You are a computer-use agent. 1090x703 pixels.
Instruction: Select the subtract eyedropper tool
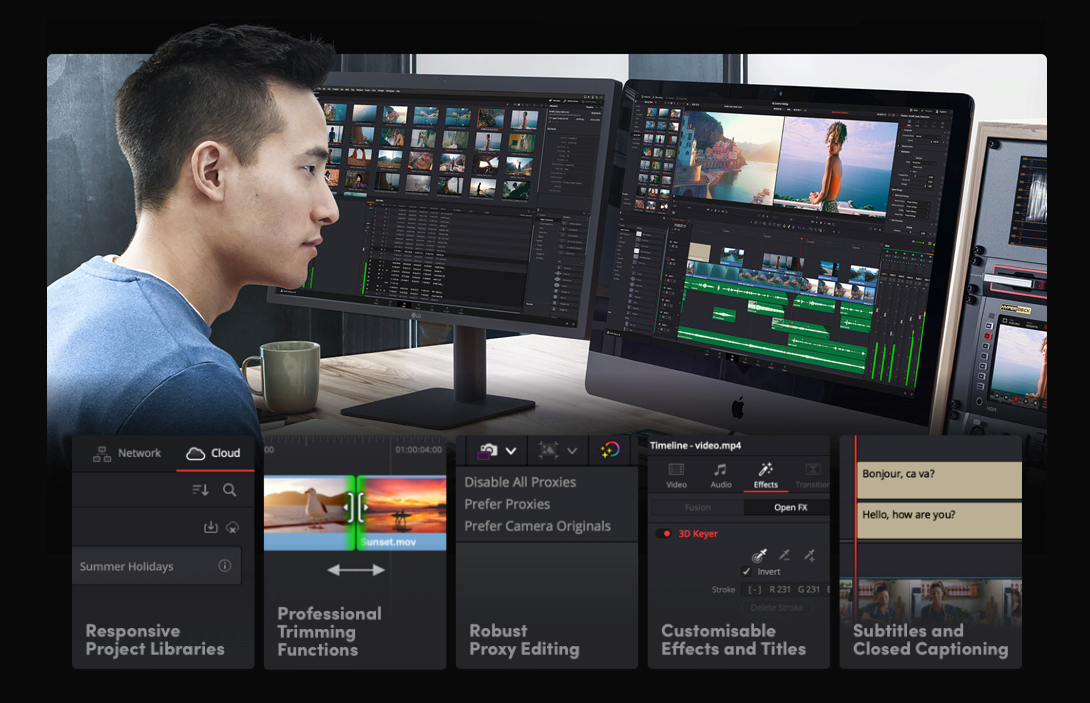785,555
